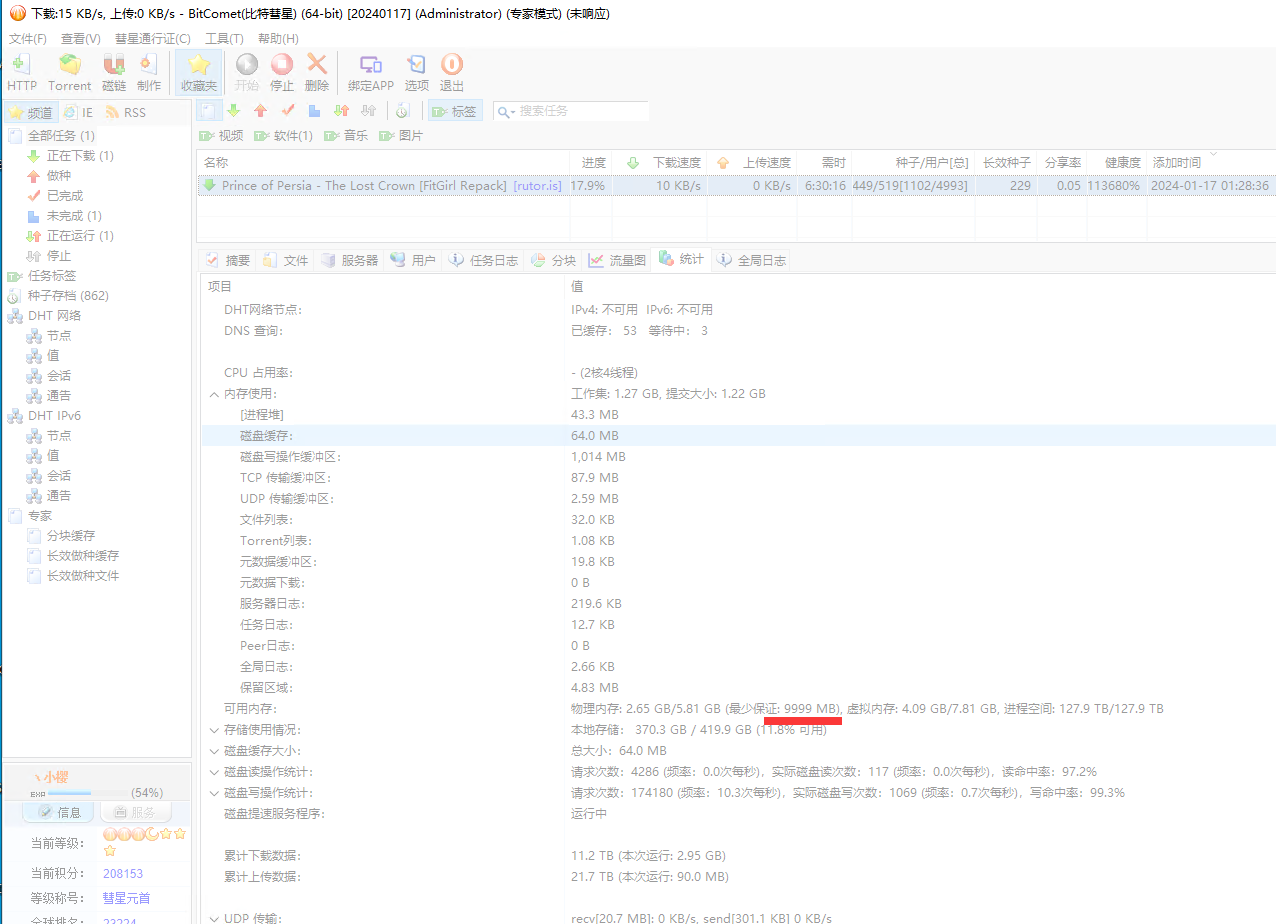
Task: Switch to the 全局日志 global log tab
Action: coord(751,260)
